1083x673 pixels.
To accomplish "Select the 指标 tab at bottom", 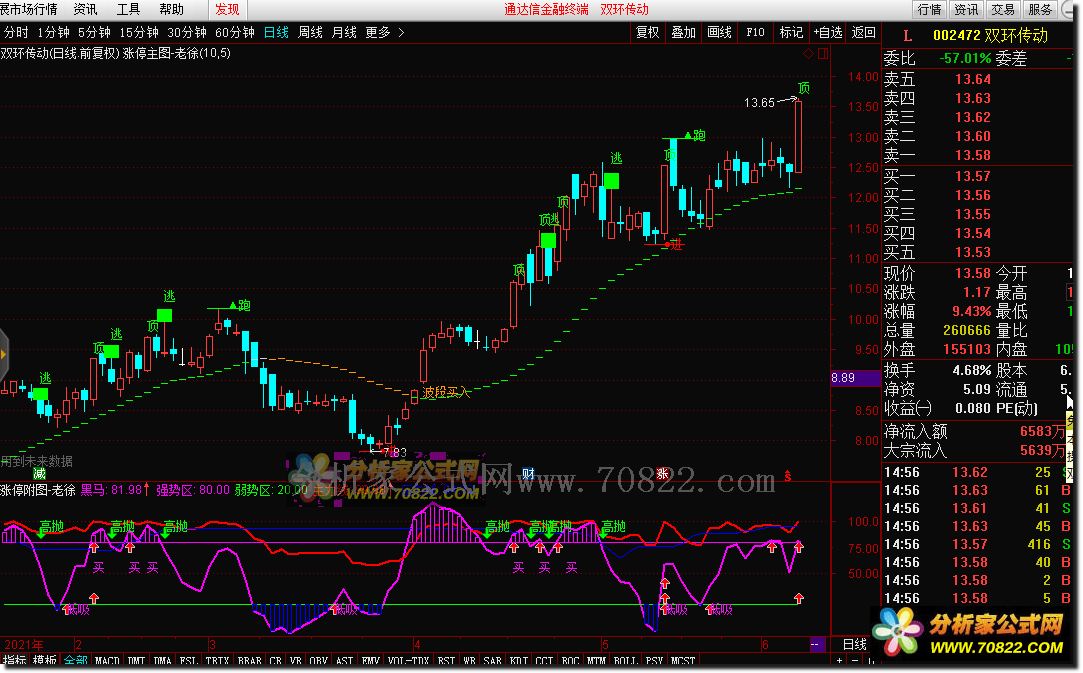I will pos(15,661).
